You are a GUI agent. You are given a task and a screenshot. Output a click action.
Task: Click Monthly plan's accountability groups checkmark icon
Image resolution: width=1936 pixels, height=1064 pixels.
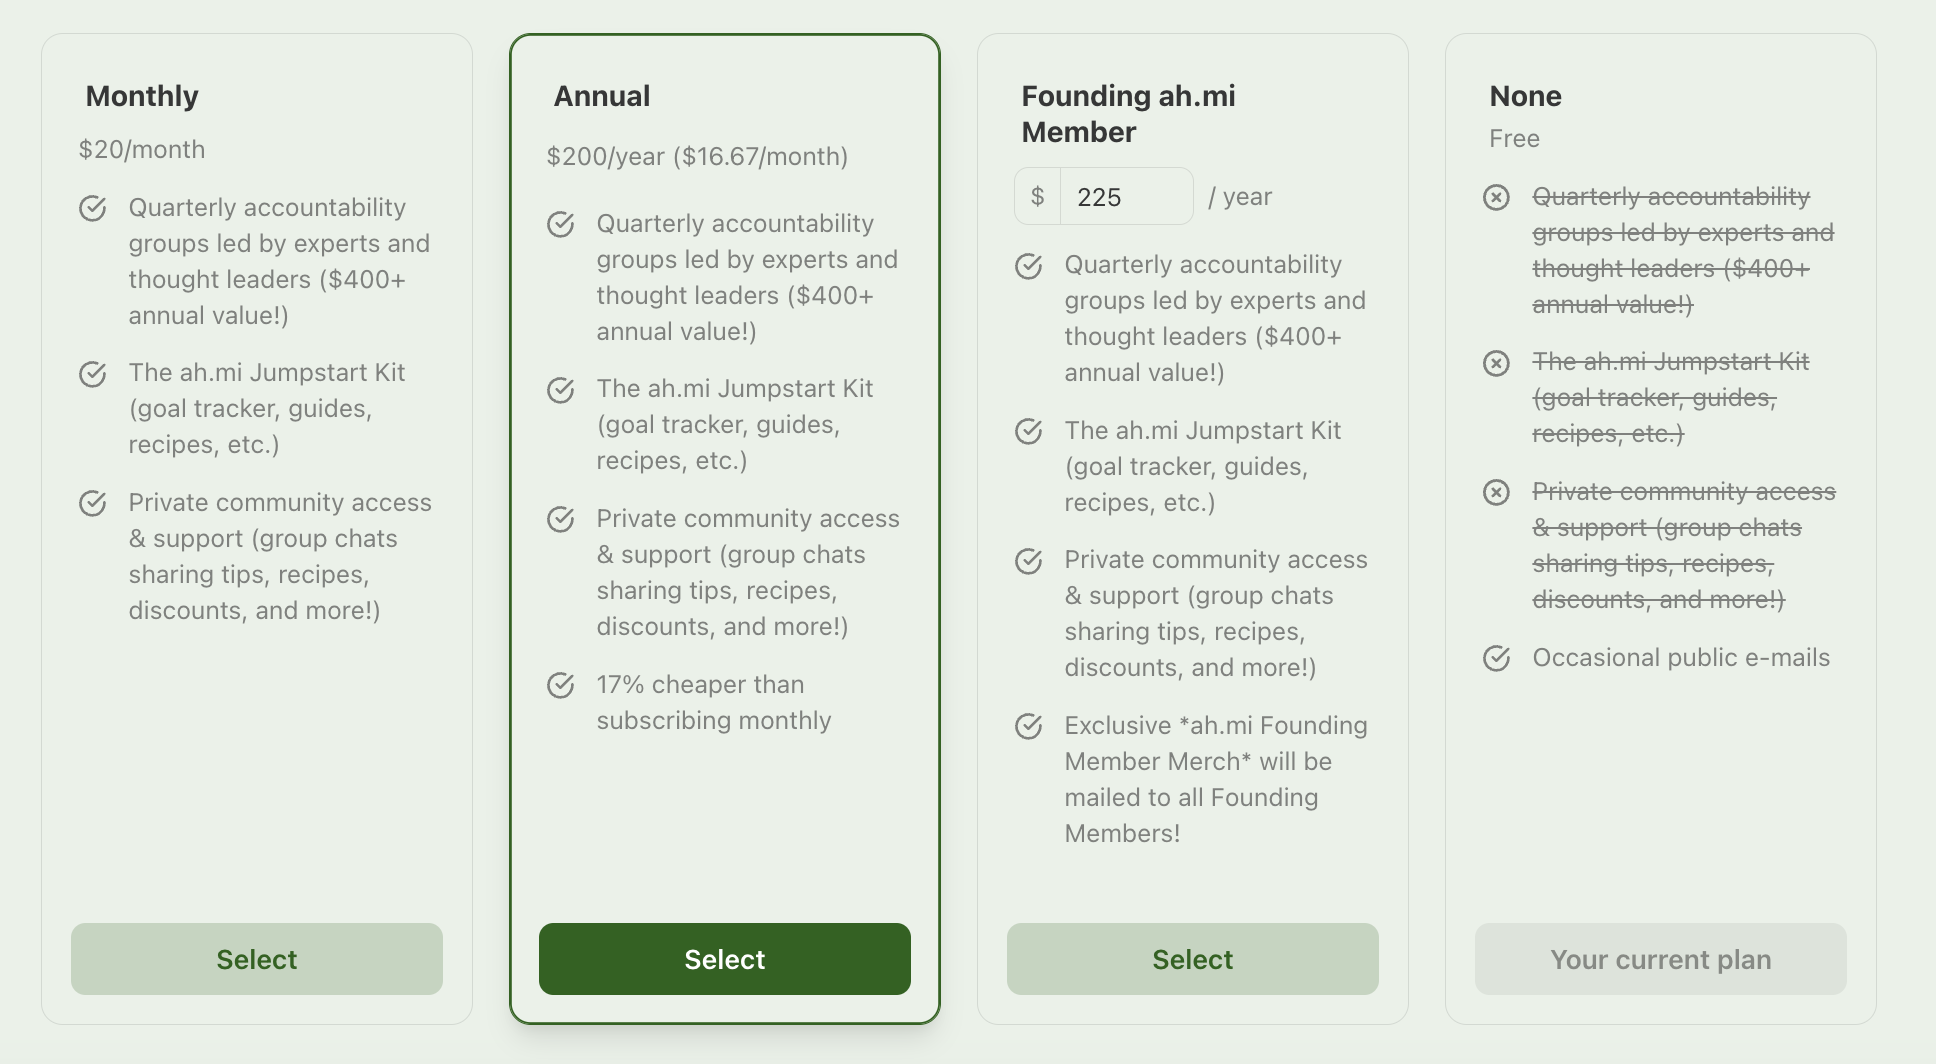pos(93,208)
